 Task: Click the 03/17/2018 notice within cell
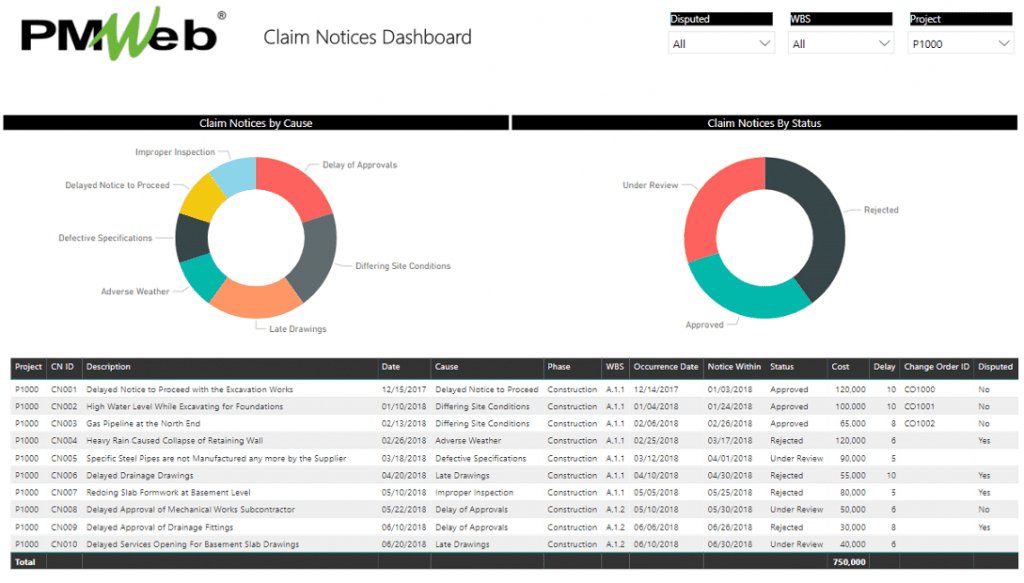pos(729,441)
